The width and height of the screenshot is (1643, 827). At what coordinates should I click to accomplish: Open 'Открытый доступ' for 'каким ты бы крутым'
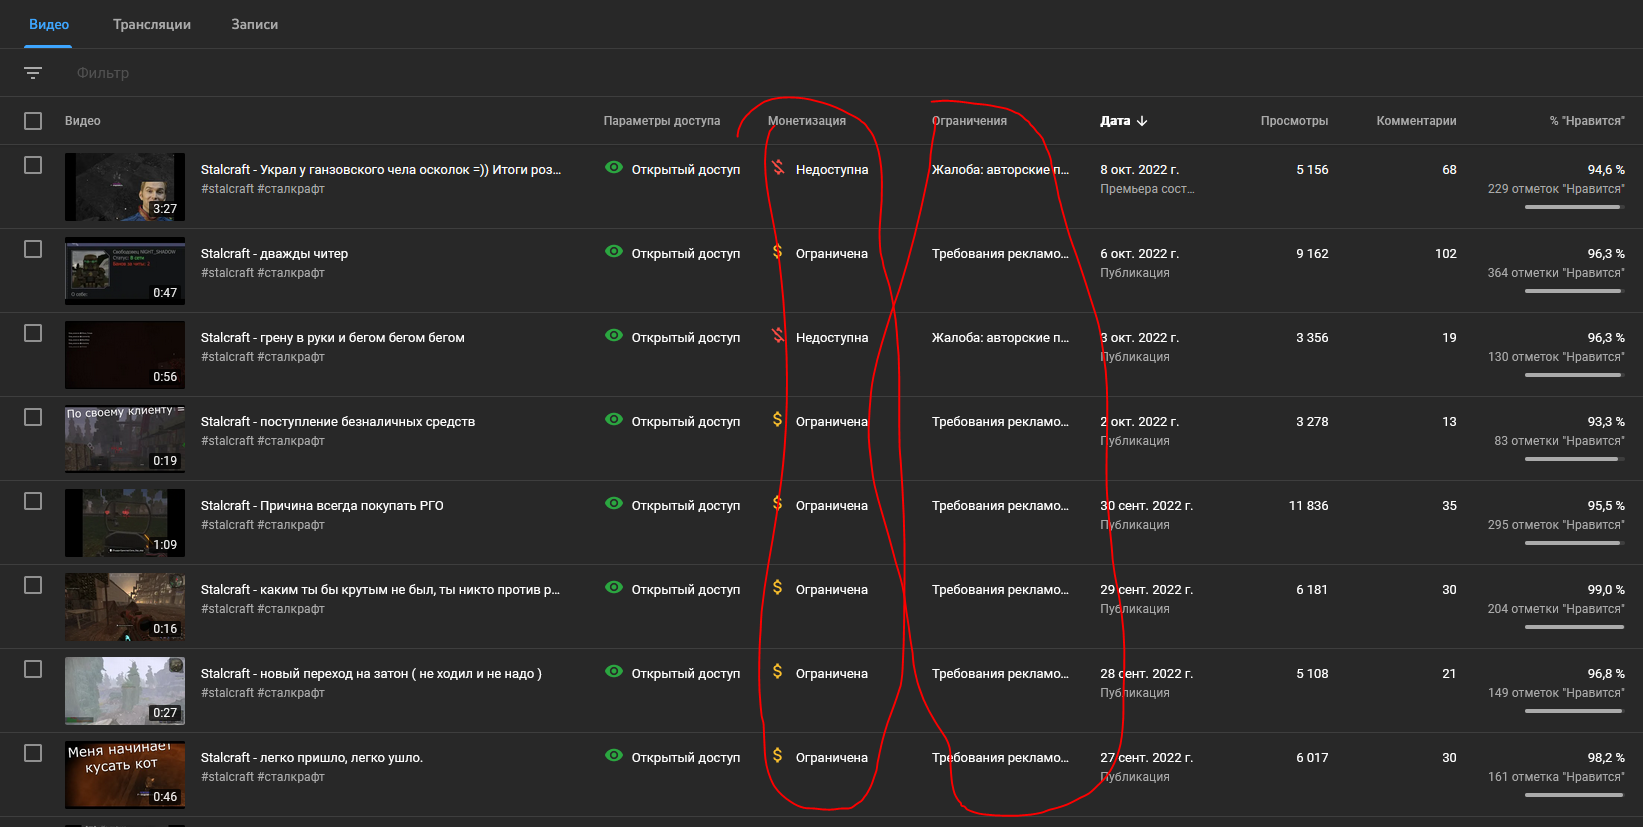point(686,590)
